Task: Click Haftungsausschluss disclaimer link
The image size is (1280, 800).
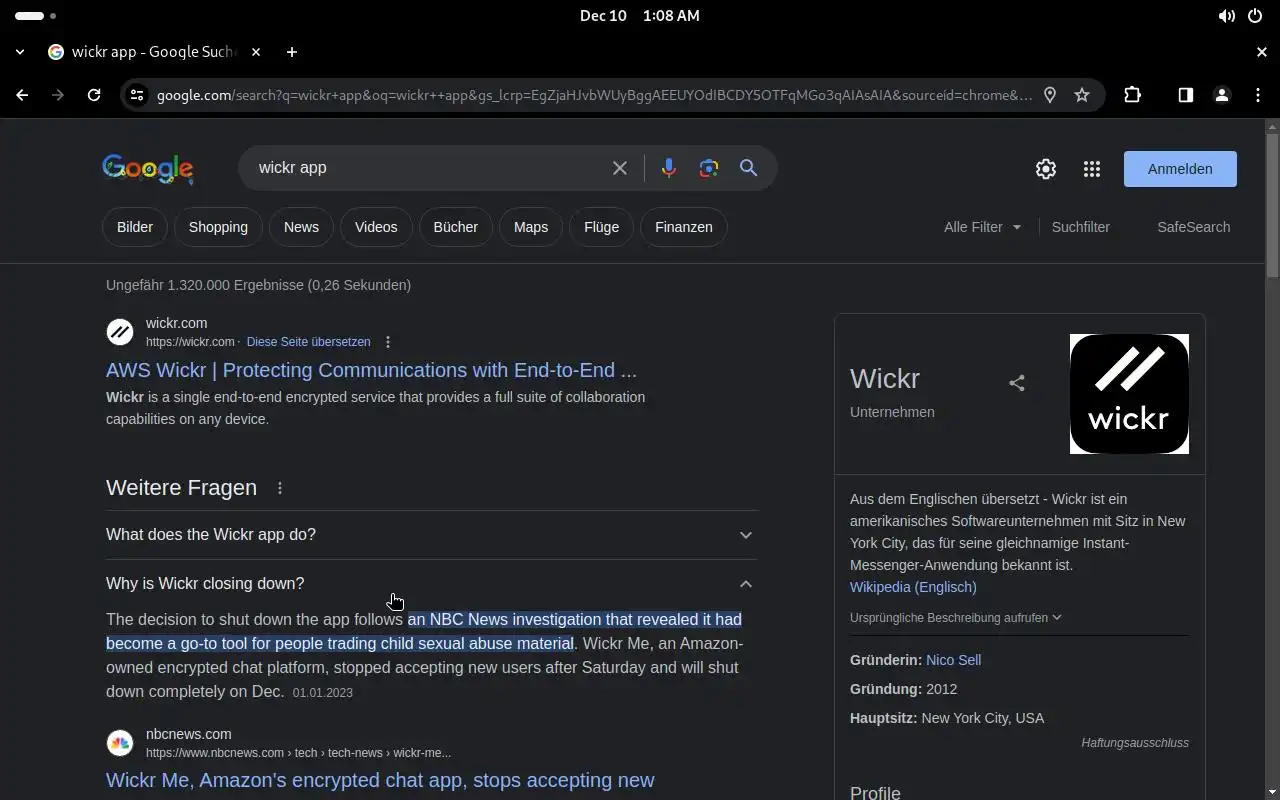Action: pos(1135,743)
